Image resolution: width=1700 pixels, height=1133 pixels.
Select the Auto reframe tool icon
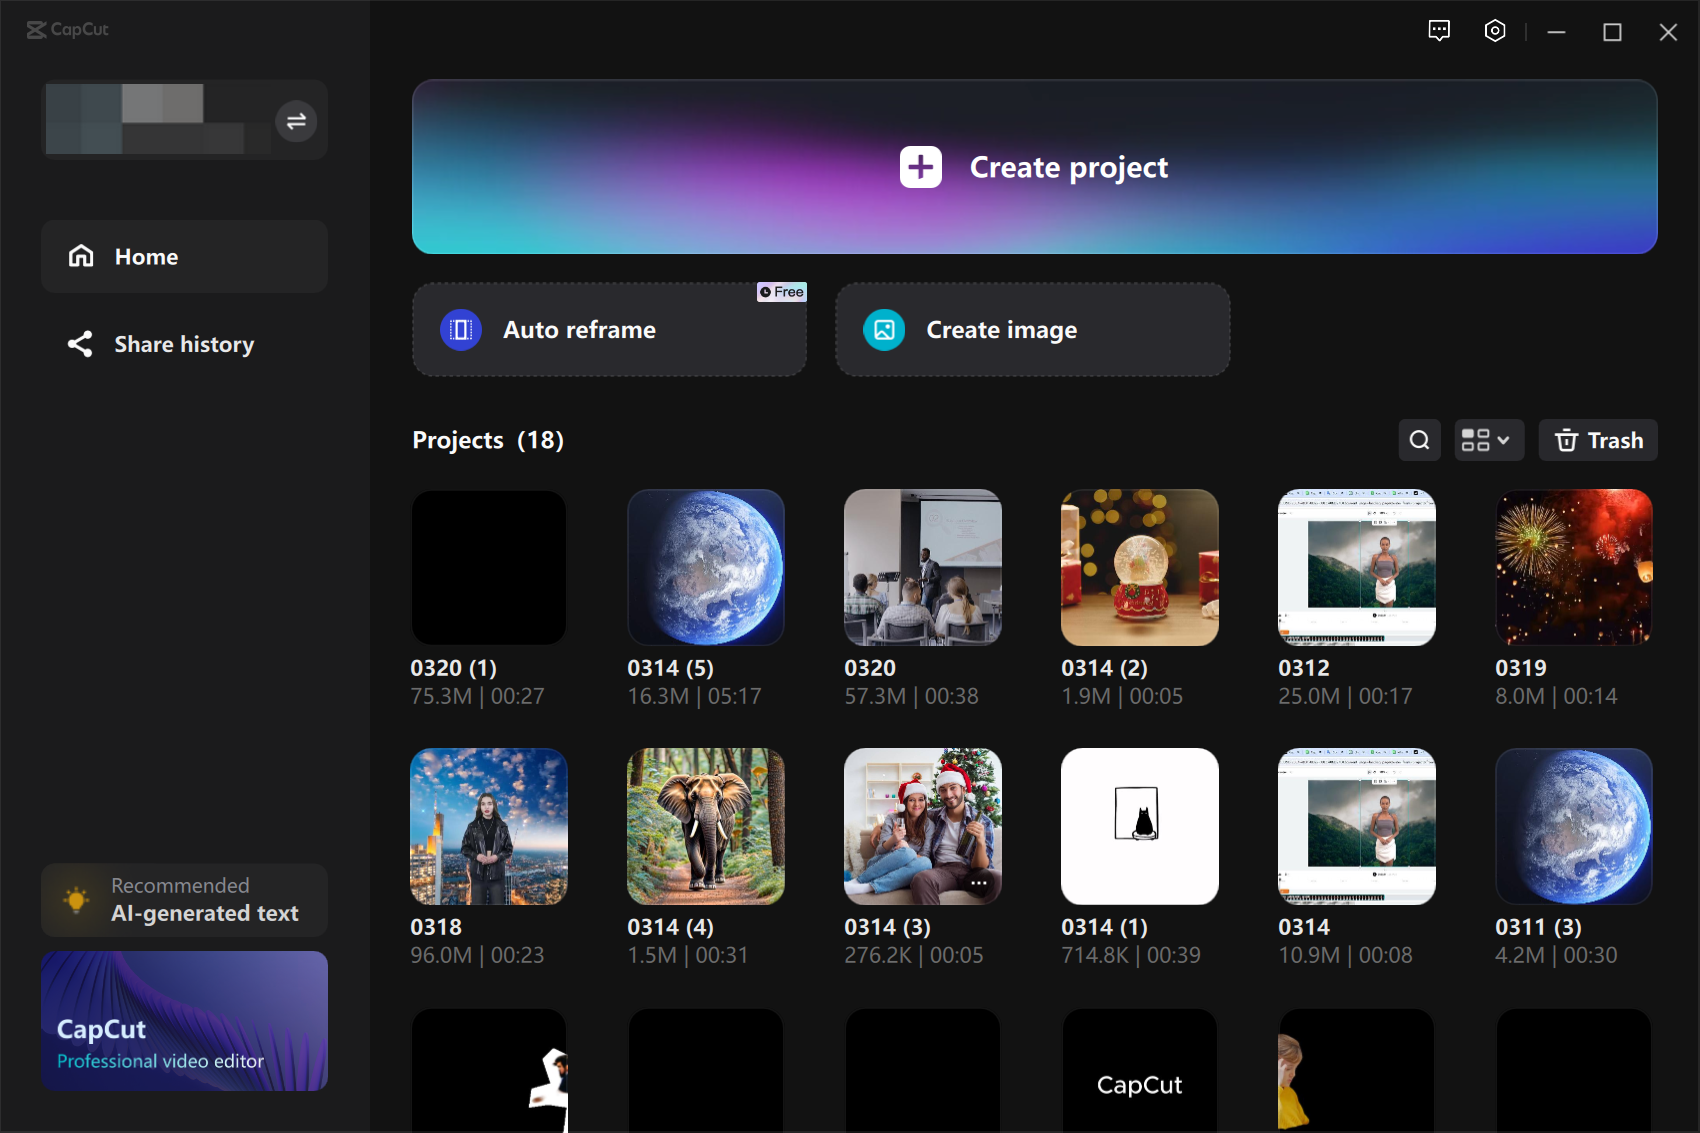tap(460, 329)
